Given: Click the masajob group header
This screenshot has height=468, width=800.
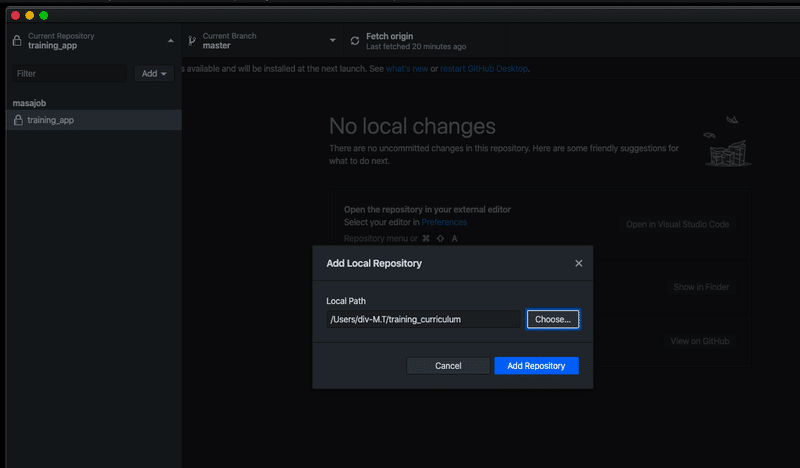Looking at the screenshot, I should click(29, 103).
